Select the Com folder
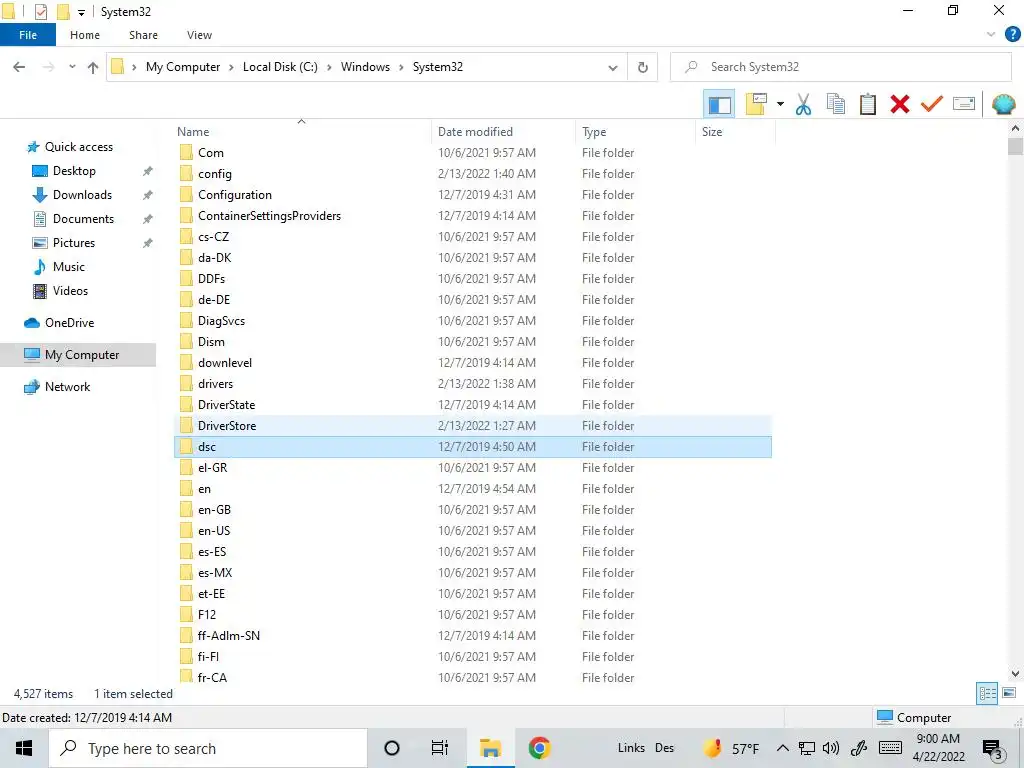The height and width of the screenshot is (768, 1024). point(210,153)
